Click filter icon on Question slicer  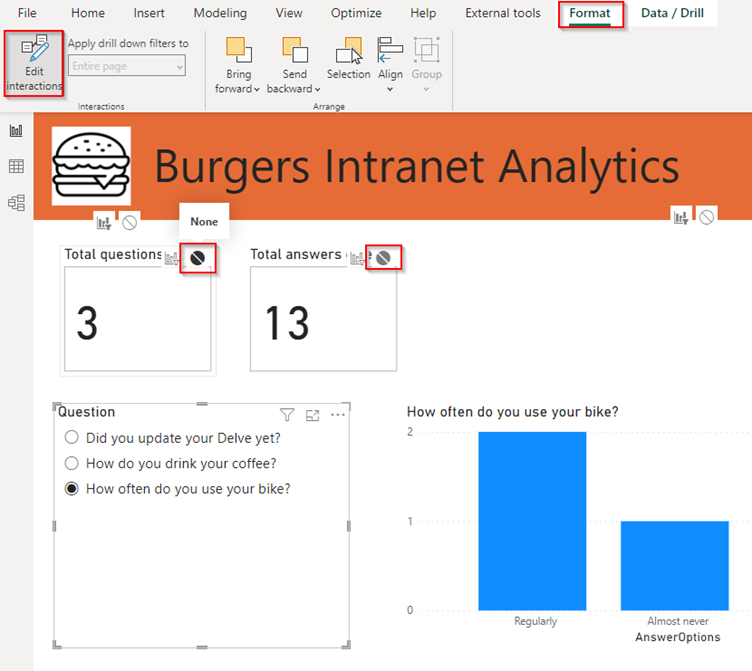[x=287, y=415]
